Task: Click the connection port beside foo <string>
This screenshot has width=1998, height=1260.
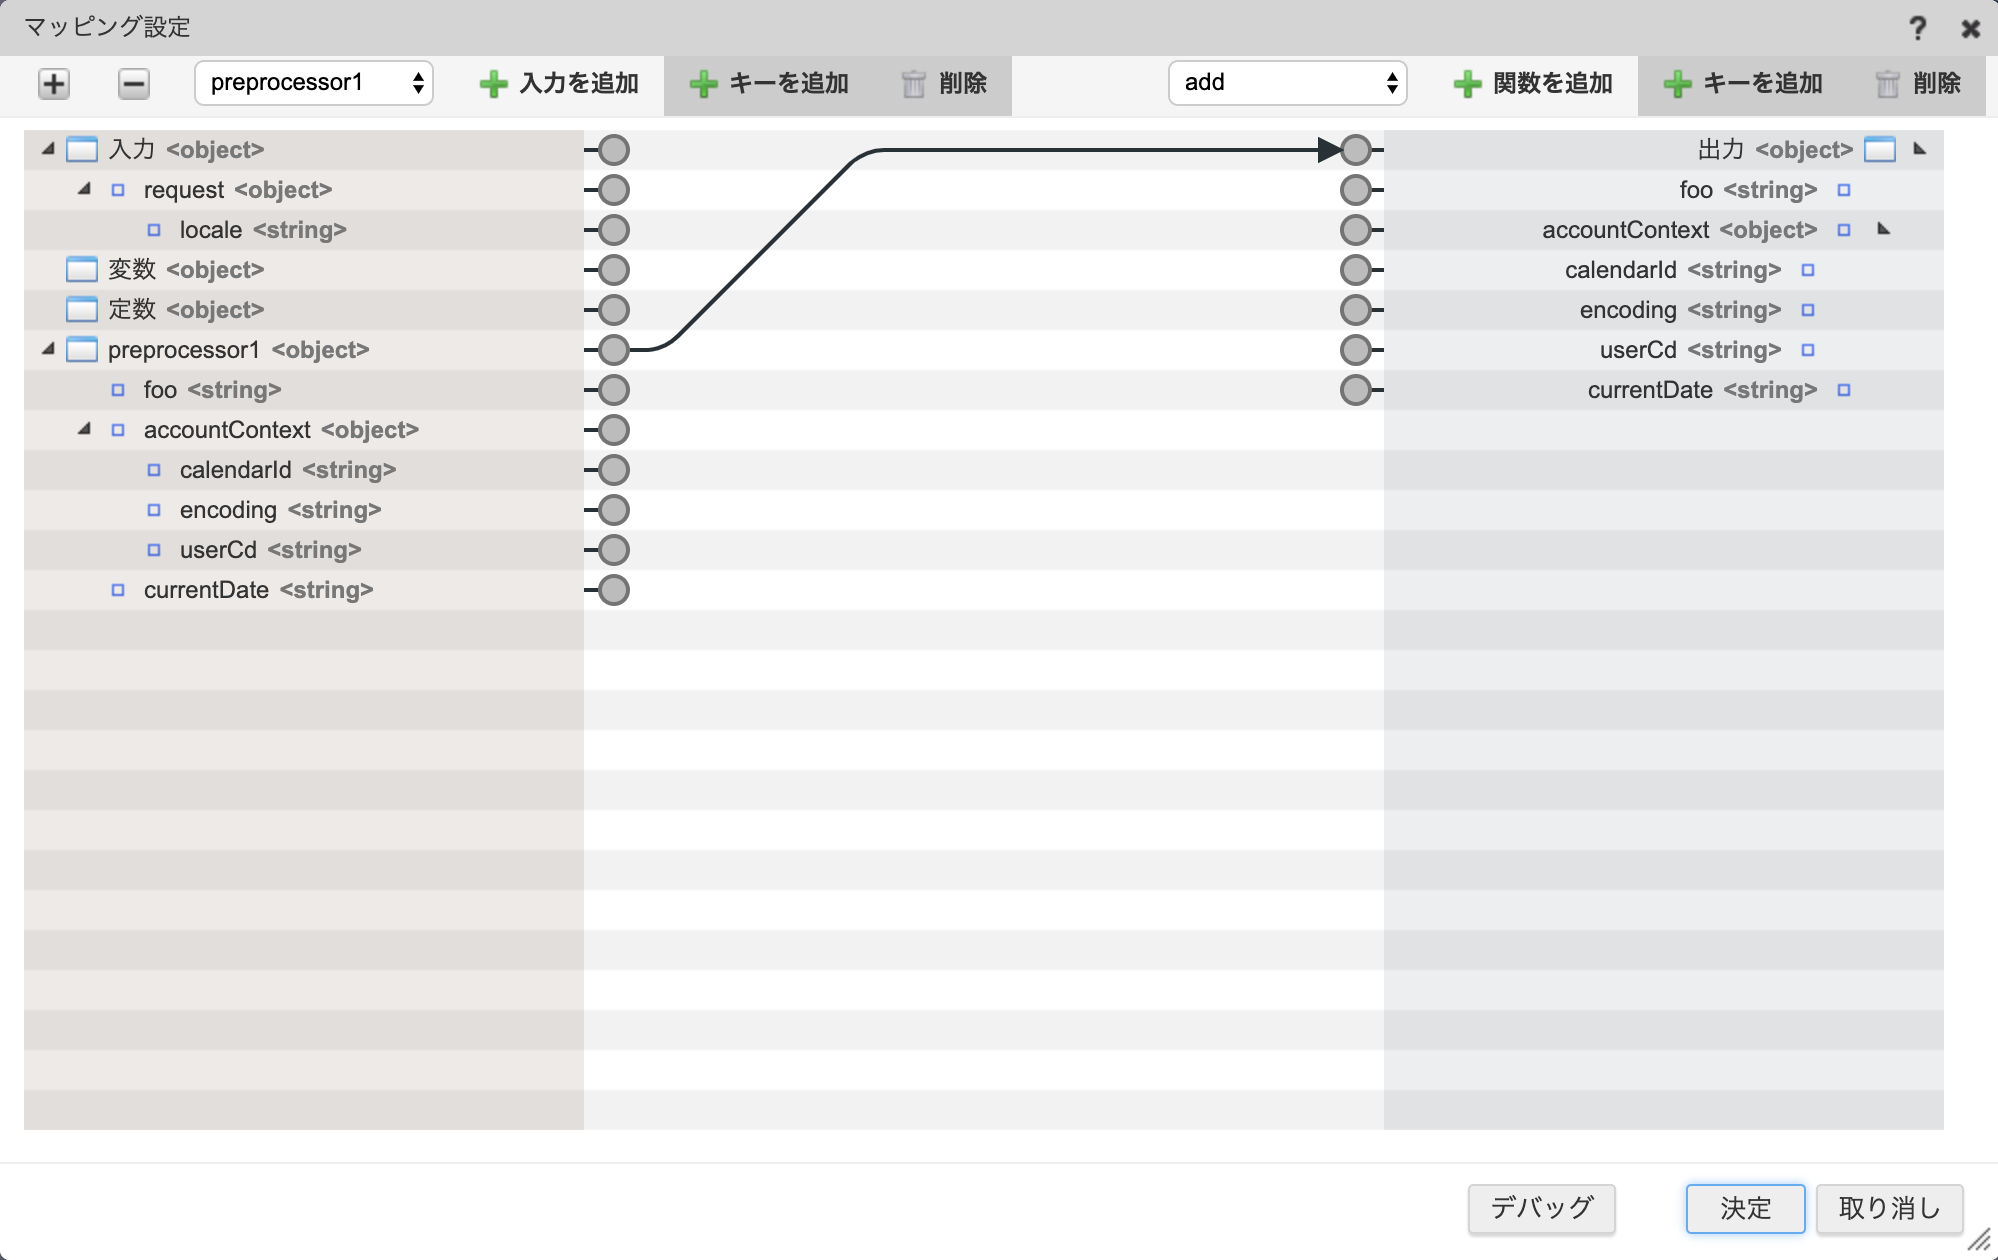Action: point(613,390)
